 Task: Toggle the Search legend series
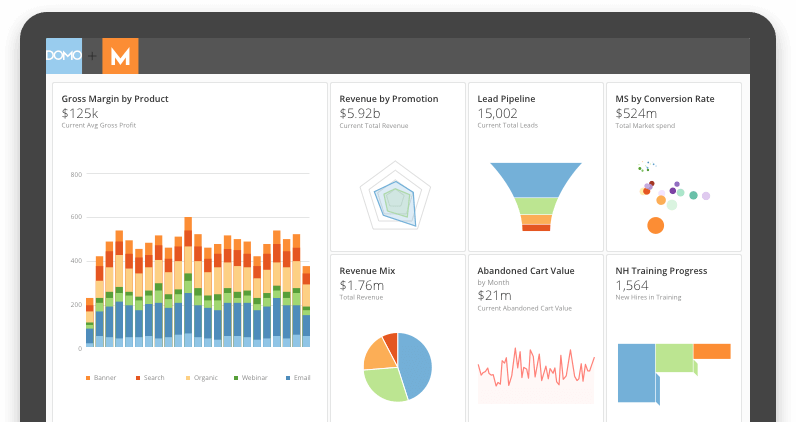tap(150, 378)
